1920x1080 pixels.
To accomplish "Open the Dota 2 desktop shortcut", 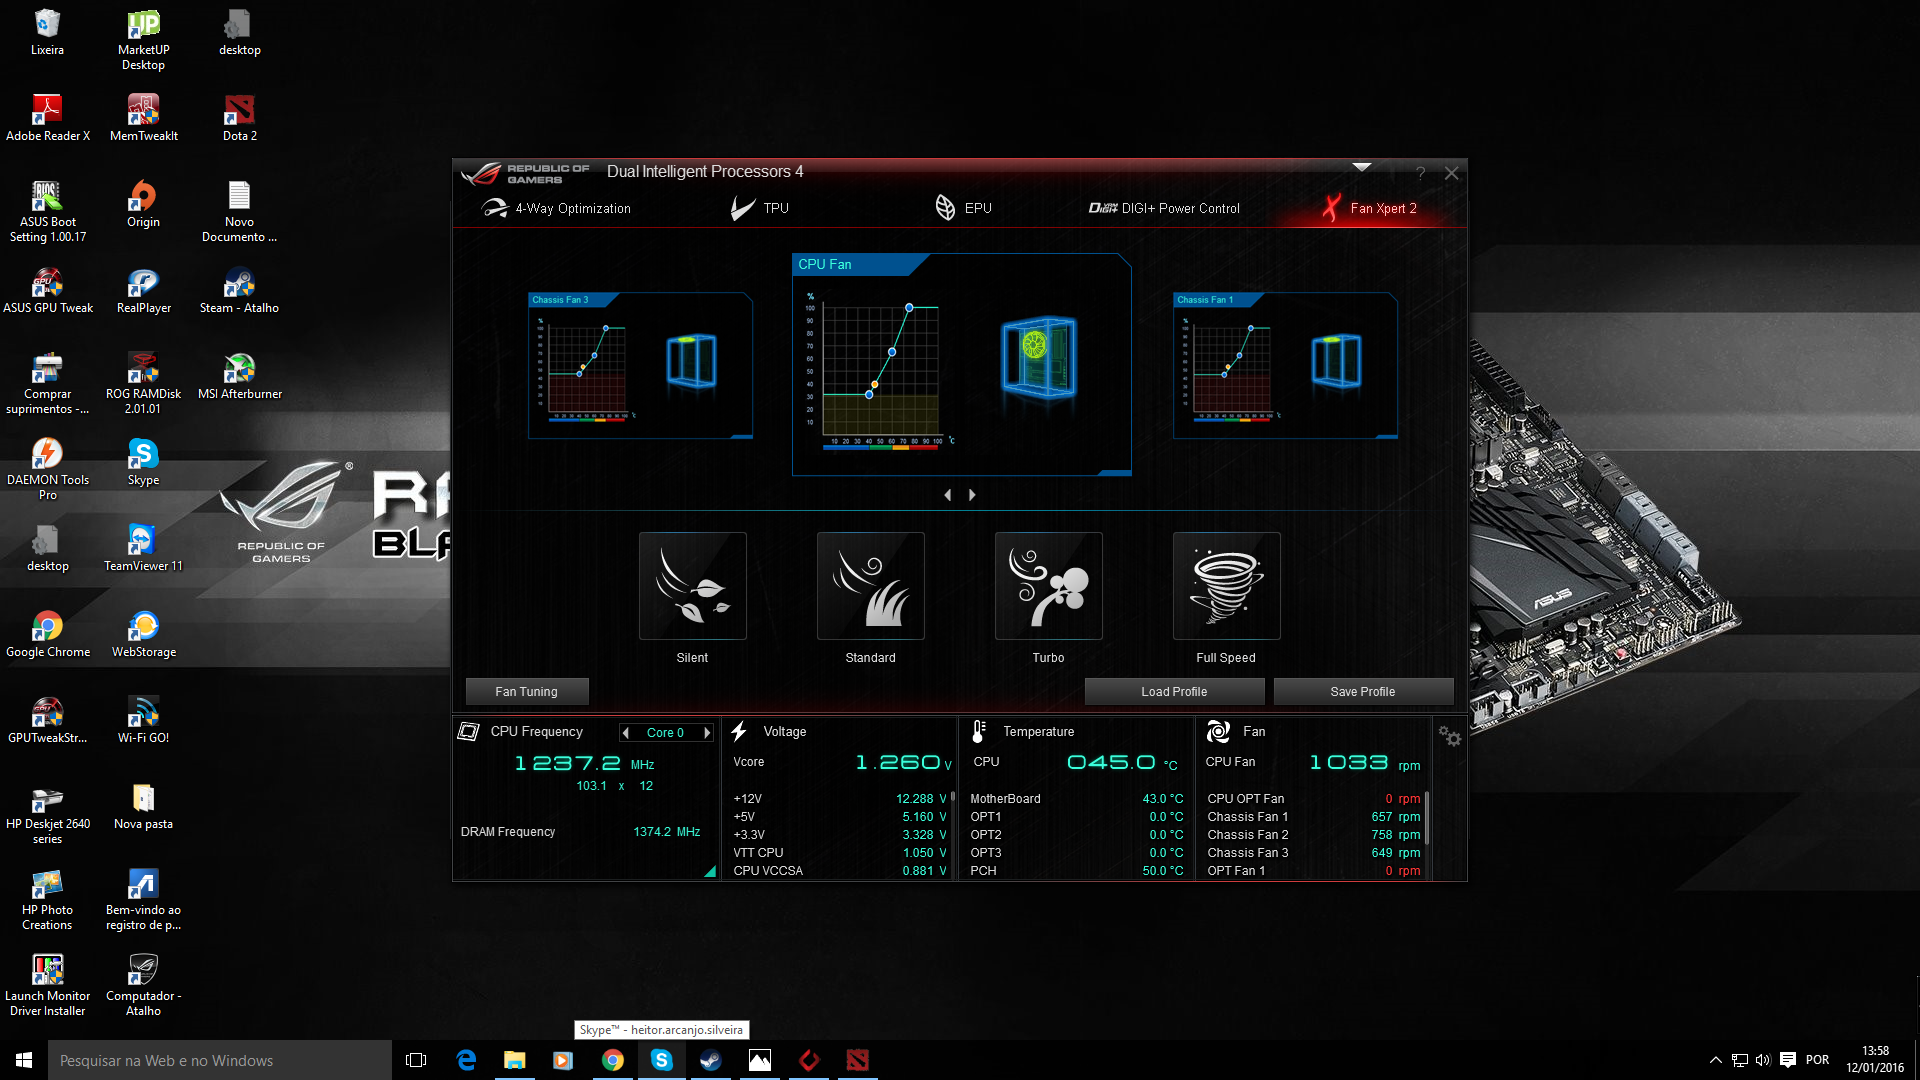I will point(240,119).
